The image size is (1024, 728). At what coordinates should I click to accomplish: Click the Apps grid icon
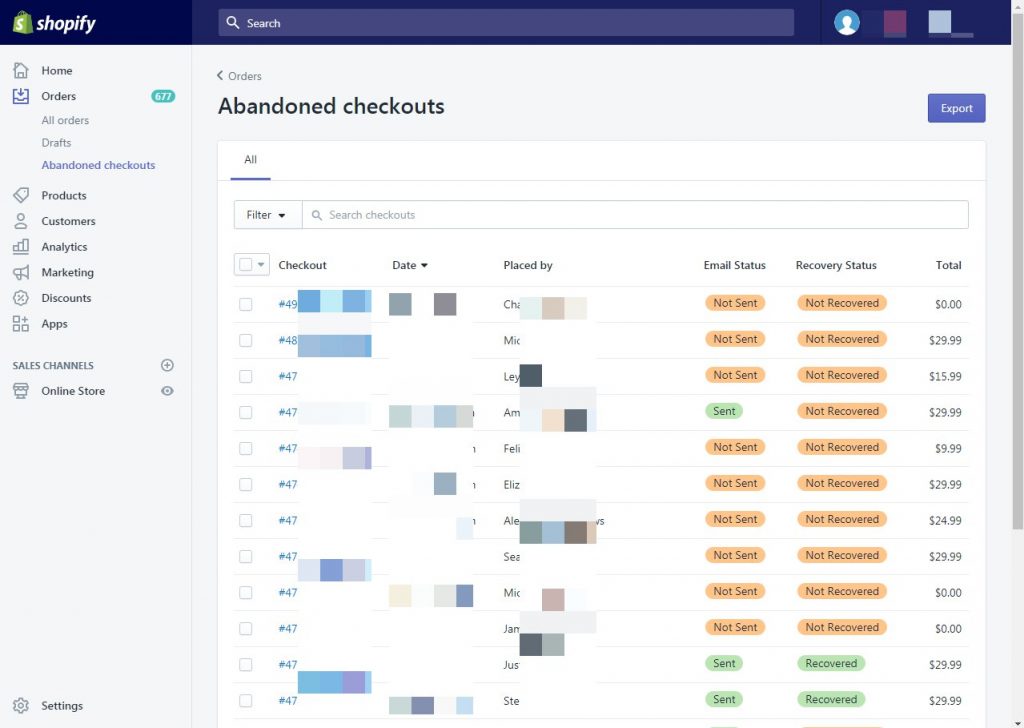click(21, 324)
